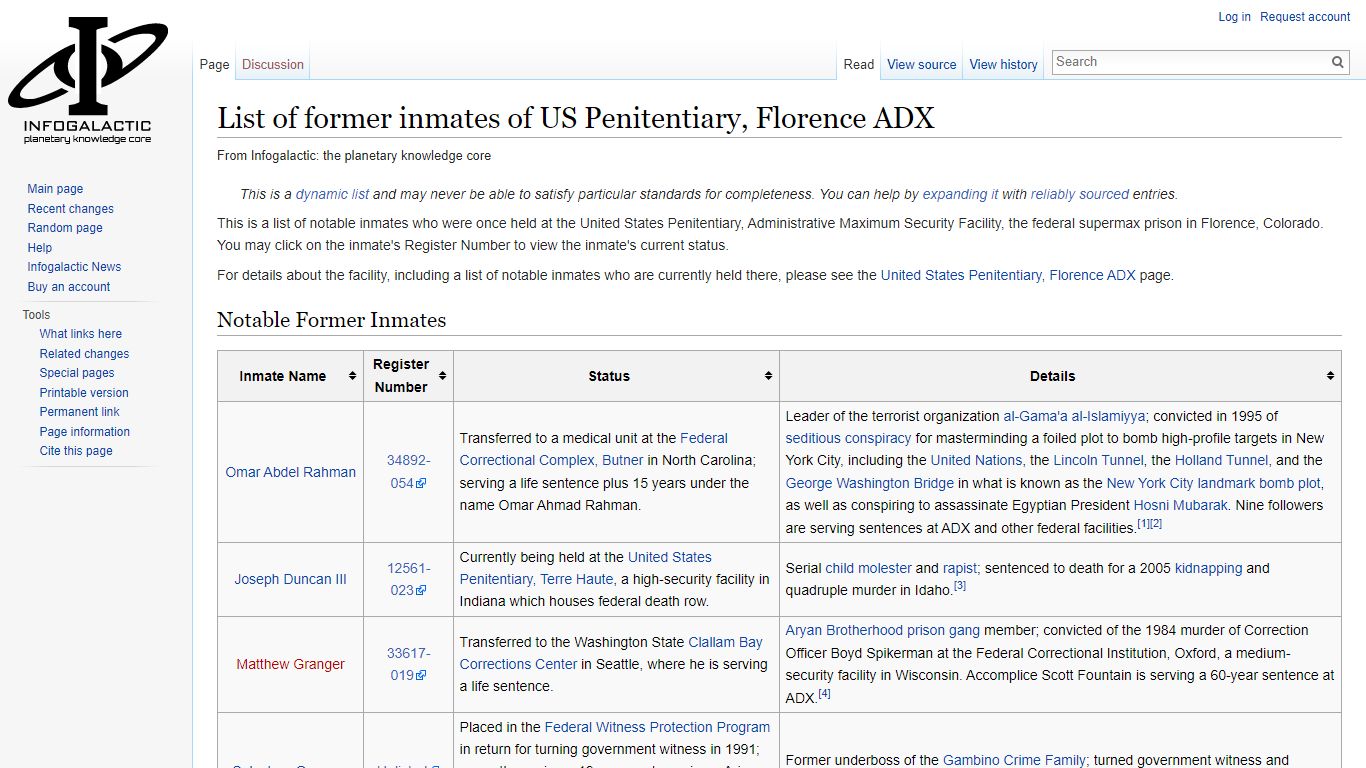Open Joseph Duncan III inmate link
Screen dimensions: 1366x768
click(x=291, y=579)
